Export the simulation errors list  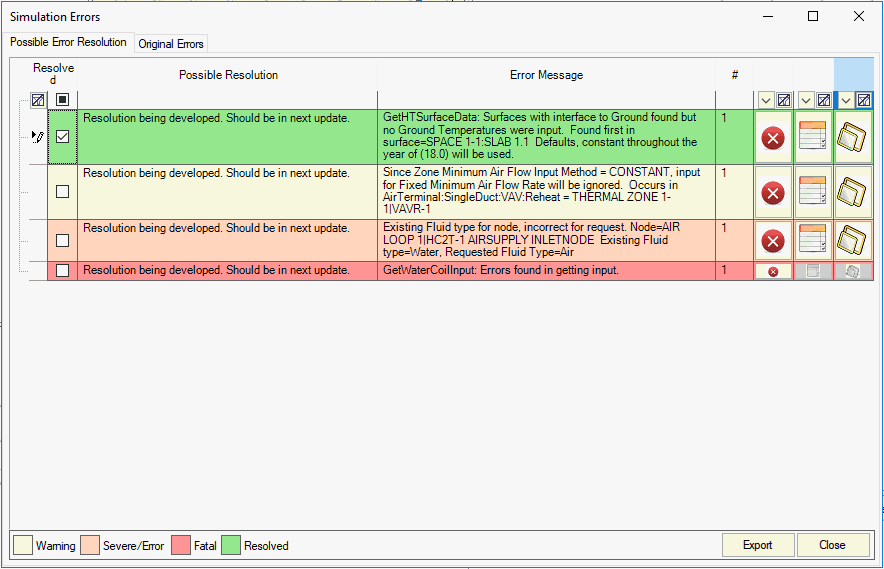click(x=757, y=545)
